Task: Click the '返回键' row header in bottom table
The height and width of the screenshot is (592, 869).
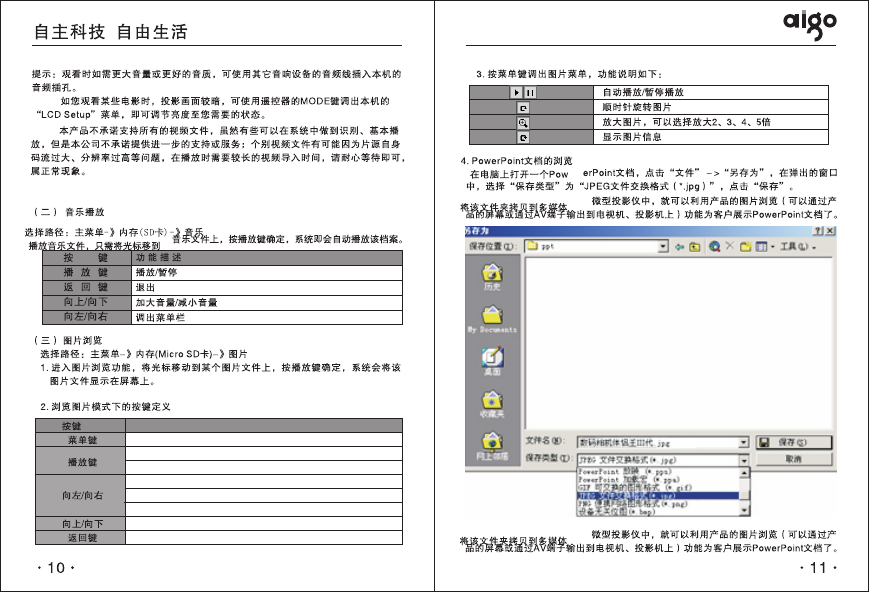Action: (80, 538)
